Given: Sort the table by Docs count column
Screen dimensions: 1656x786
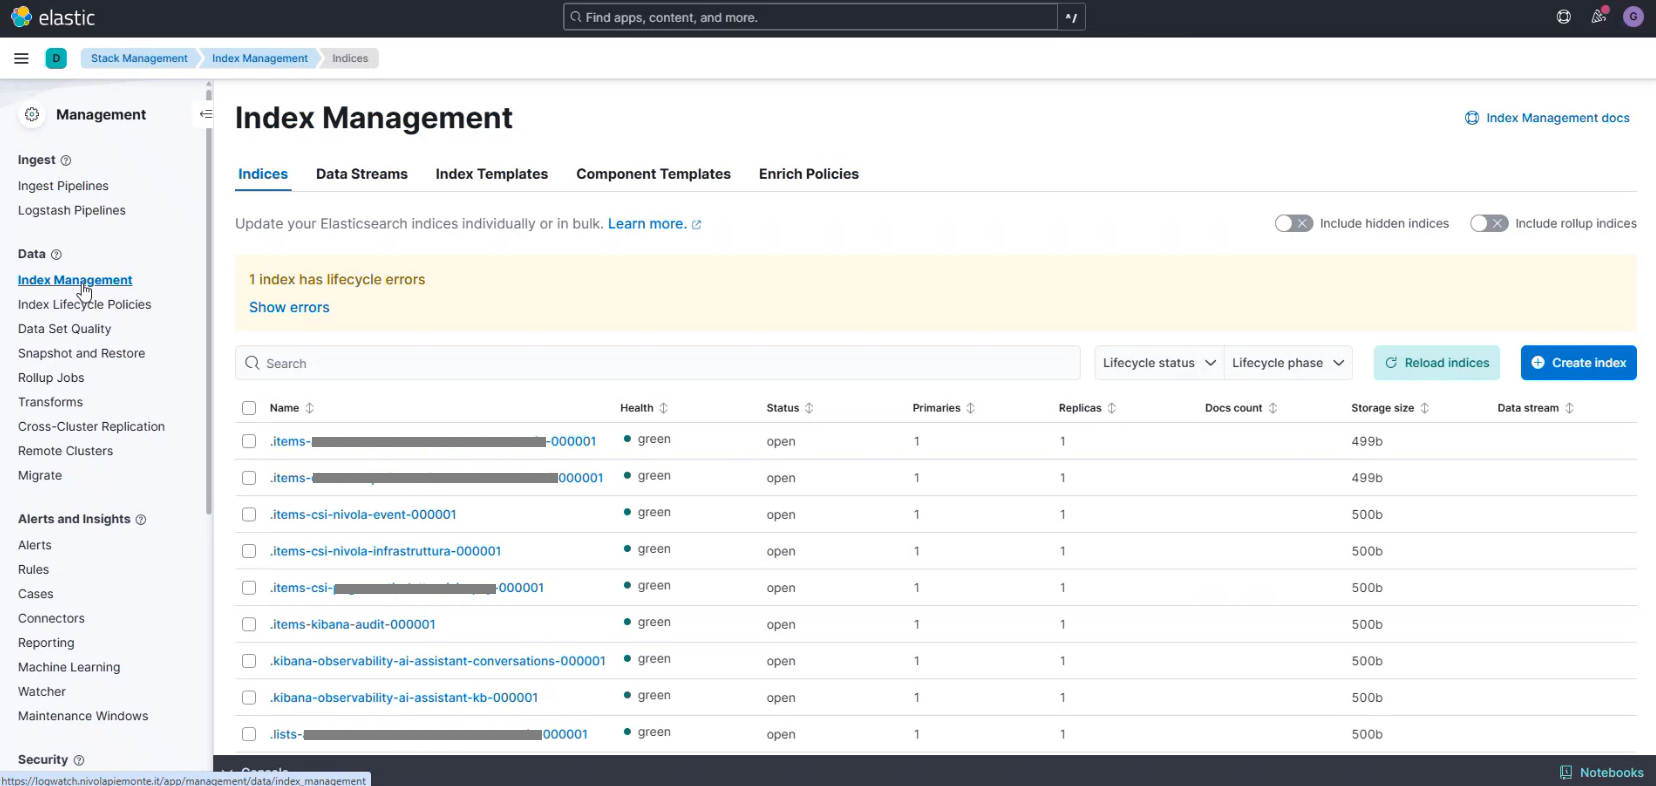Looking at the screenshot, I should click(1241, 408).
